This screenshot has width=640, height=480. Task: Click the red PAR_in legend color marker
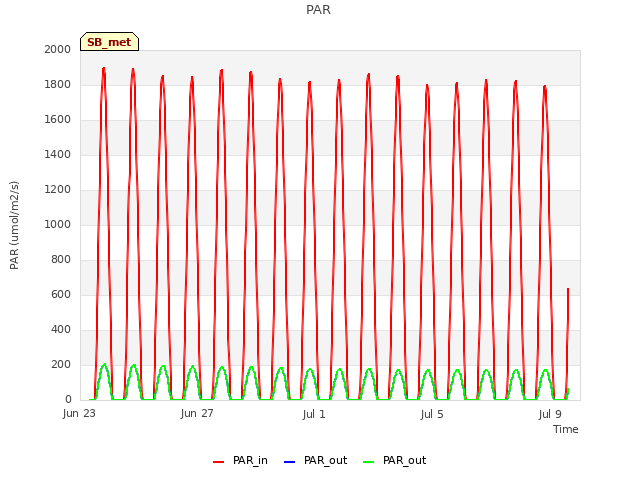(x=219, y=462)
